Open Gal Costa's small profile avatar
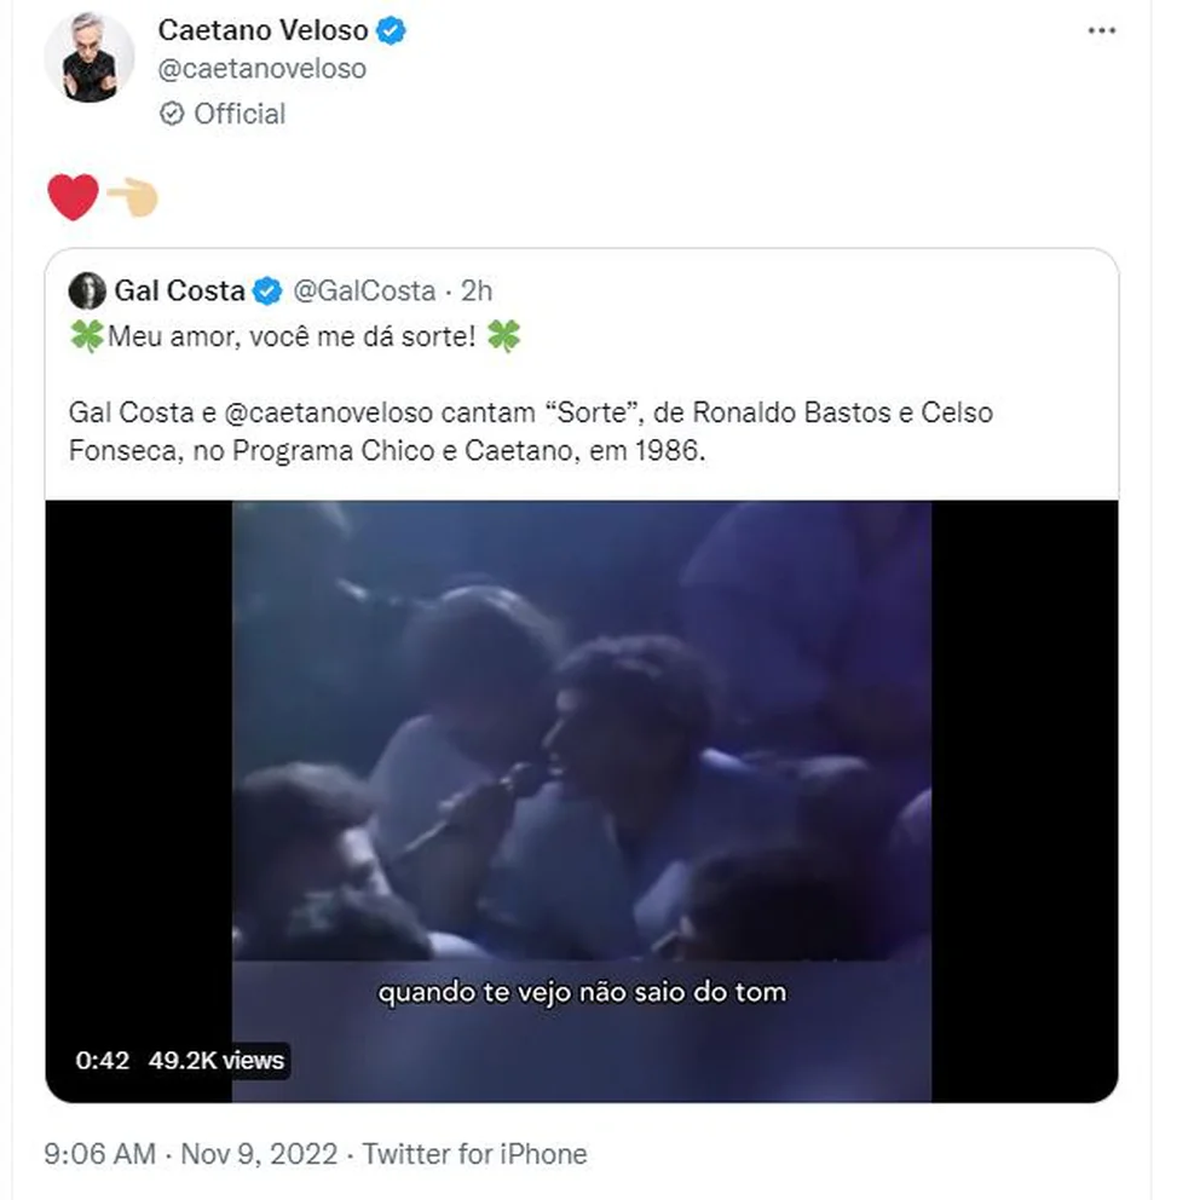This screenshot has height=1200, width=1200. (x=88, y=291)
